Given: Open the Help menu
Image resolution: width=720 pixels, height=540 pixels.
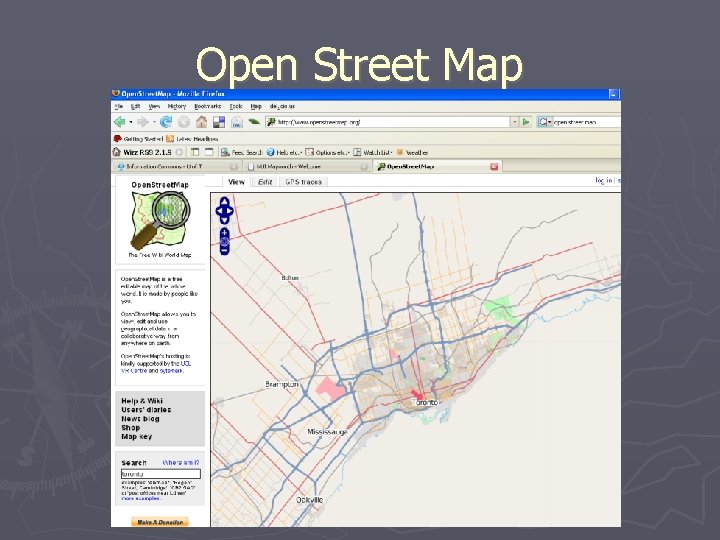Looking at the screenshot, I should 256,106.
